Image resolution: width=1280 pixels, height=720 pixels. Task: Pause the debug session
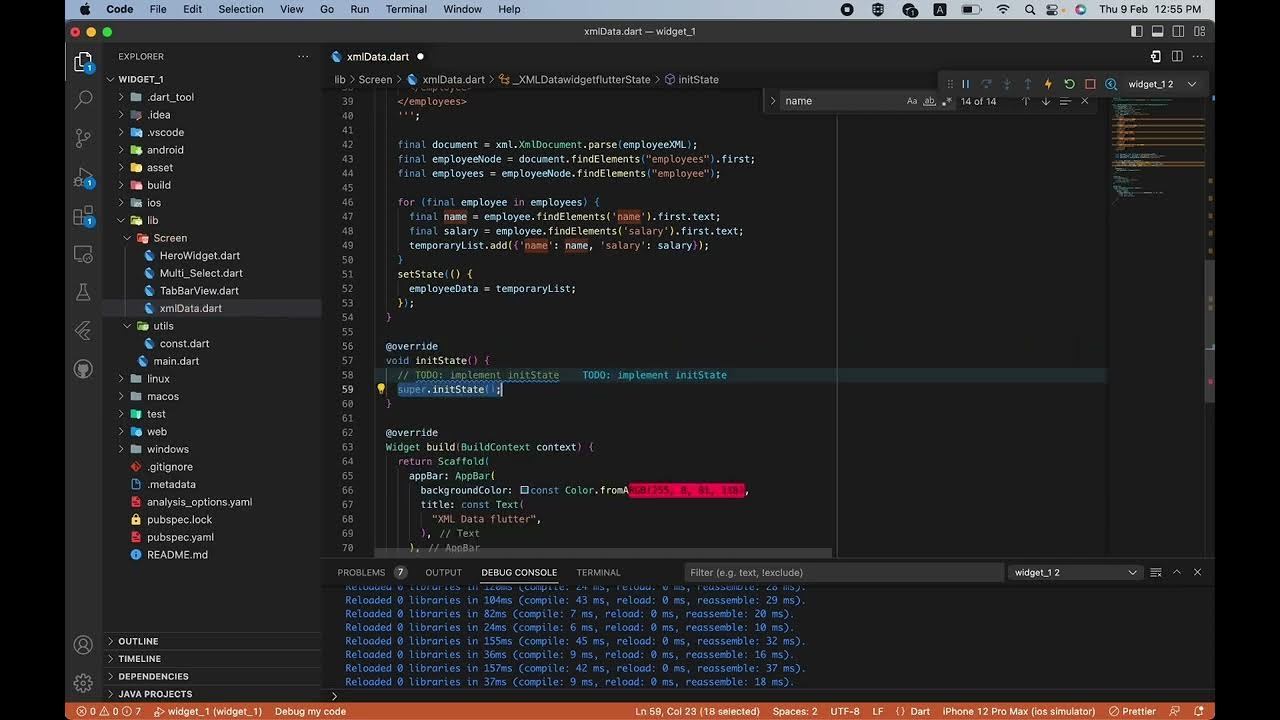tap(965, 84)
